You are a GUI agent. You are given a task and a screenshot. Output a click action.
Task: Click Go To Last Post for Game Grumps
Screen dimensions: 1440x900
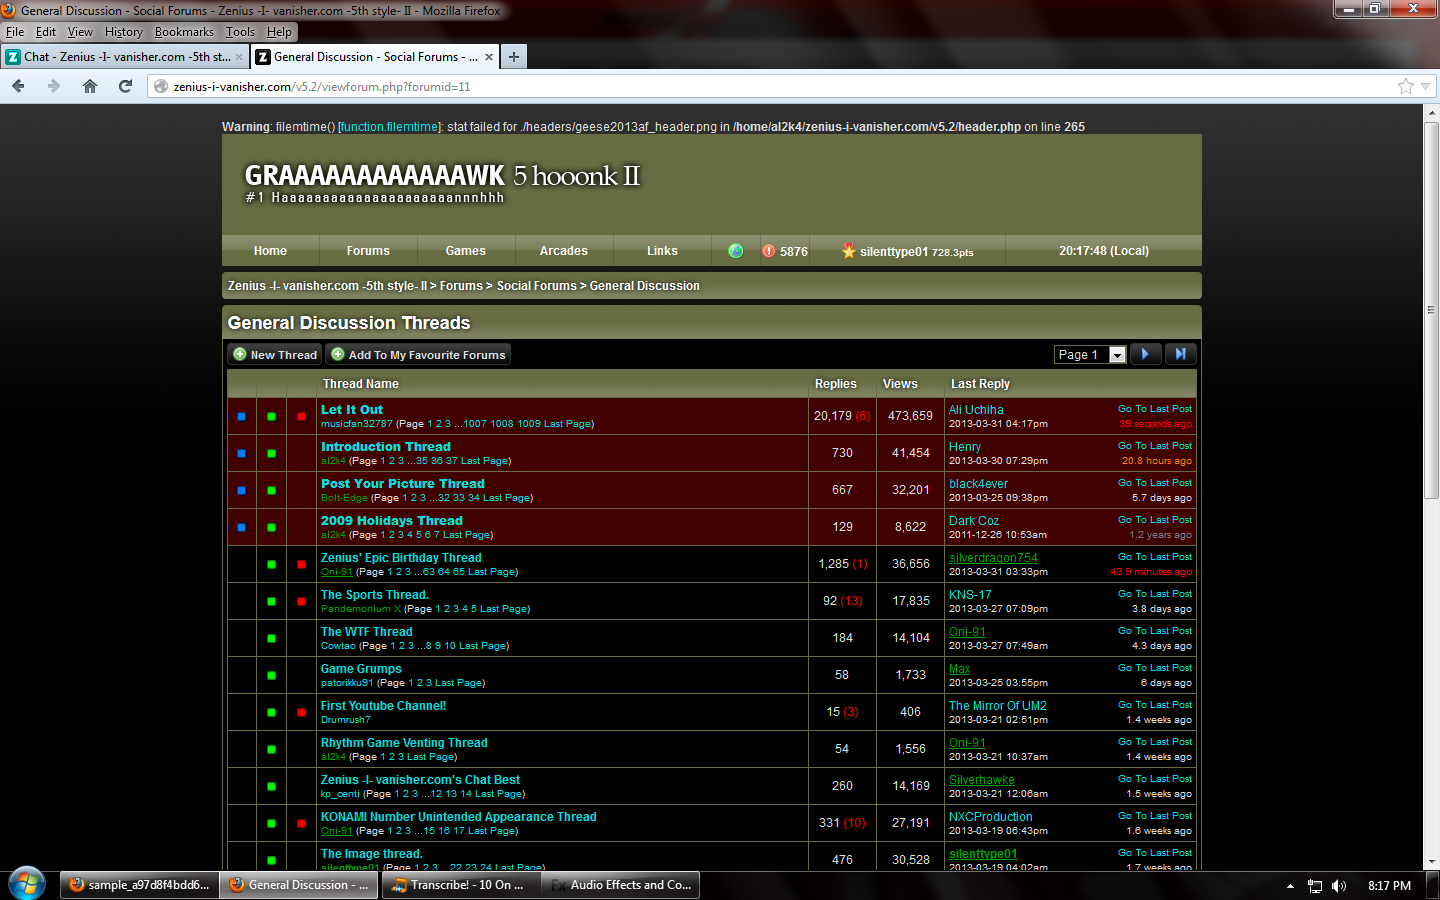tap(1155, 668)
